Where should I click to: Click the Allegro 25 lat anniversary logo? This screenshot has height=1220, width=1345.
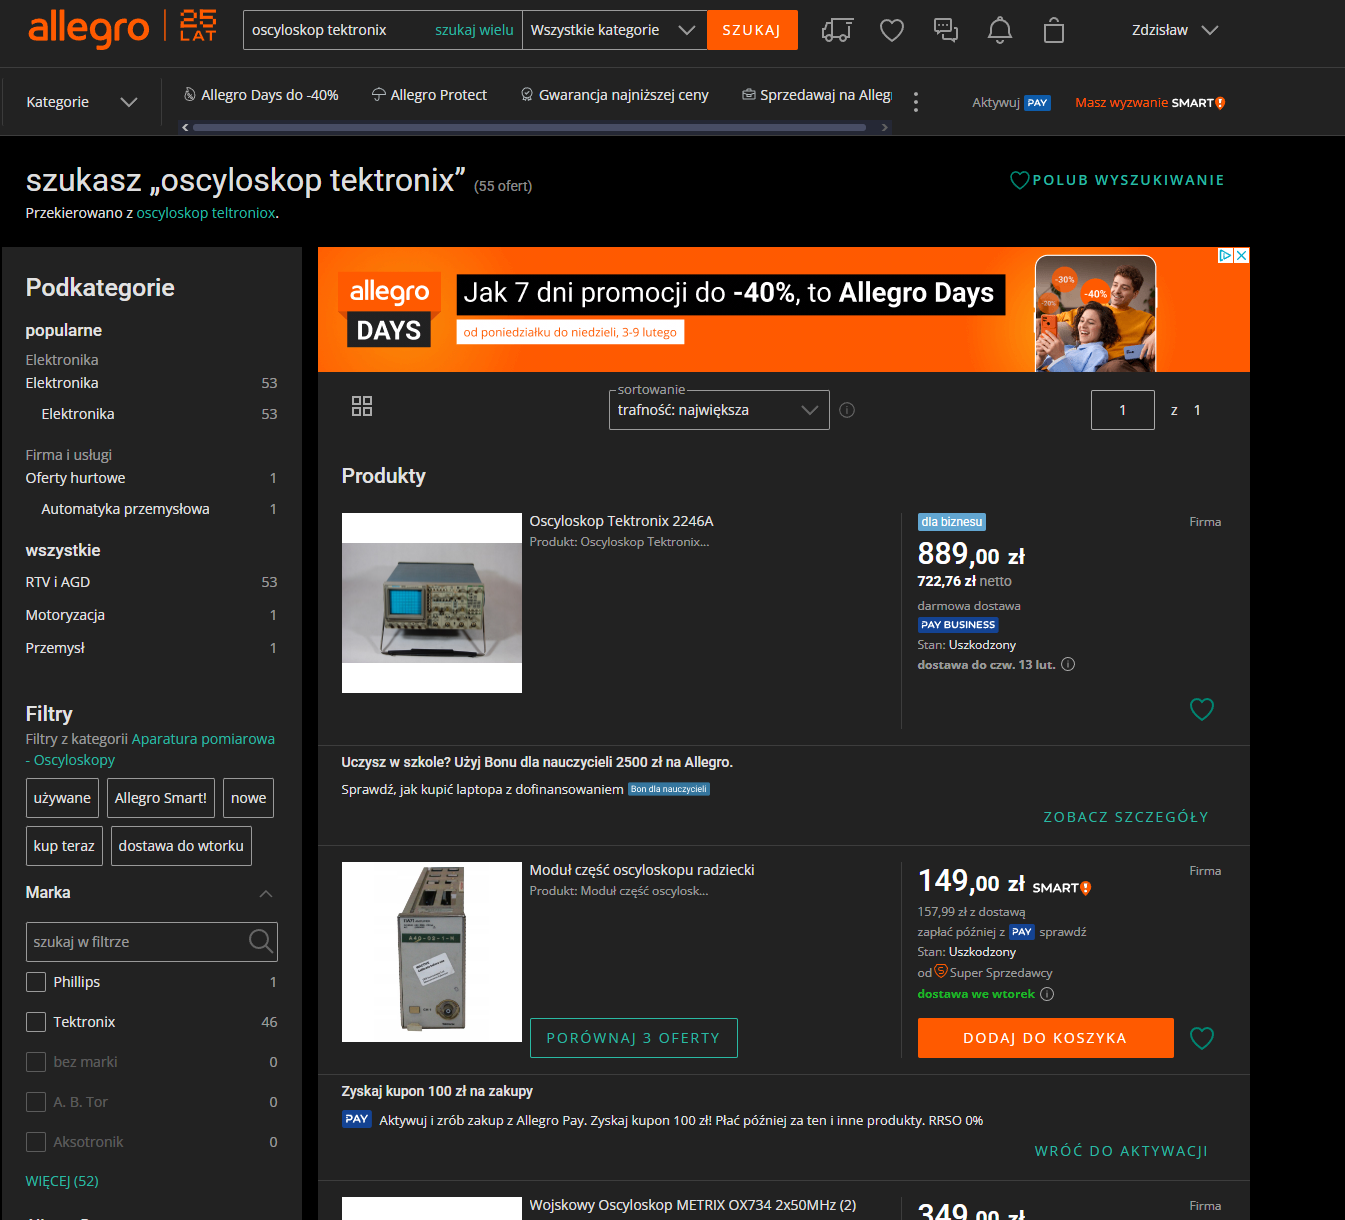198,26
